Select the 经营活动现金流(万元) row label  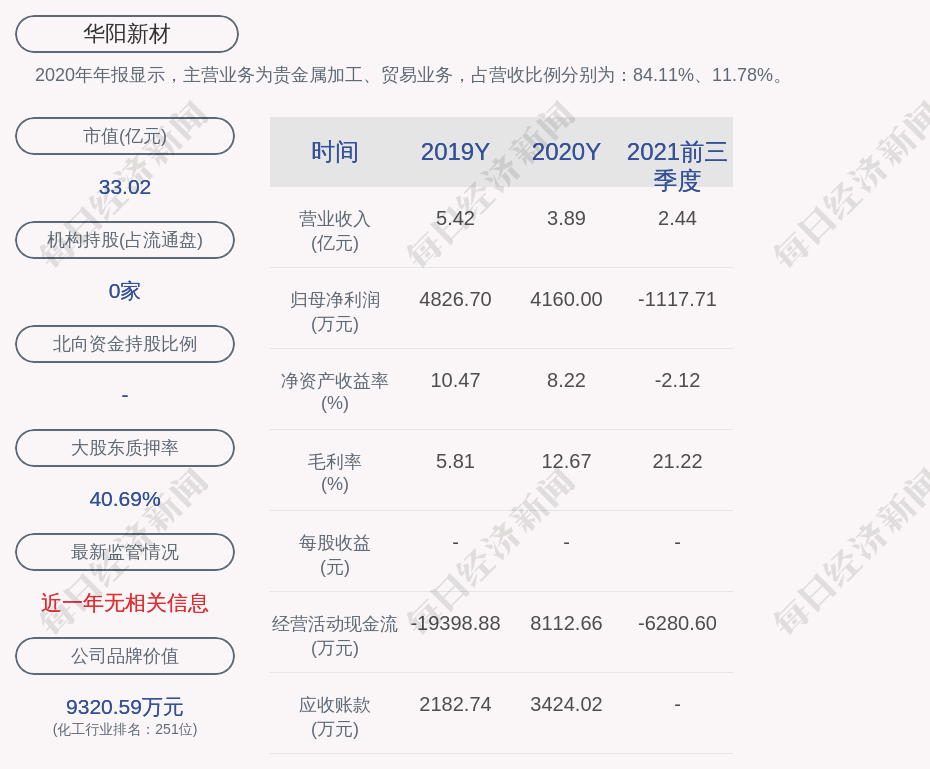click(335, 636)
